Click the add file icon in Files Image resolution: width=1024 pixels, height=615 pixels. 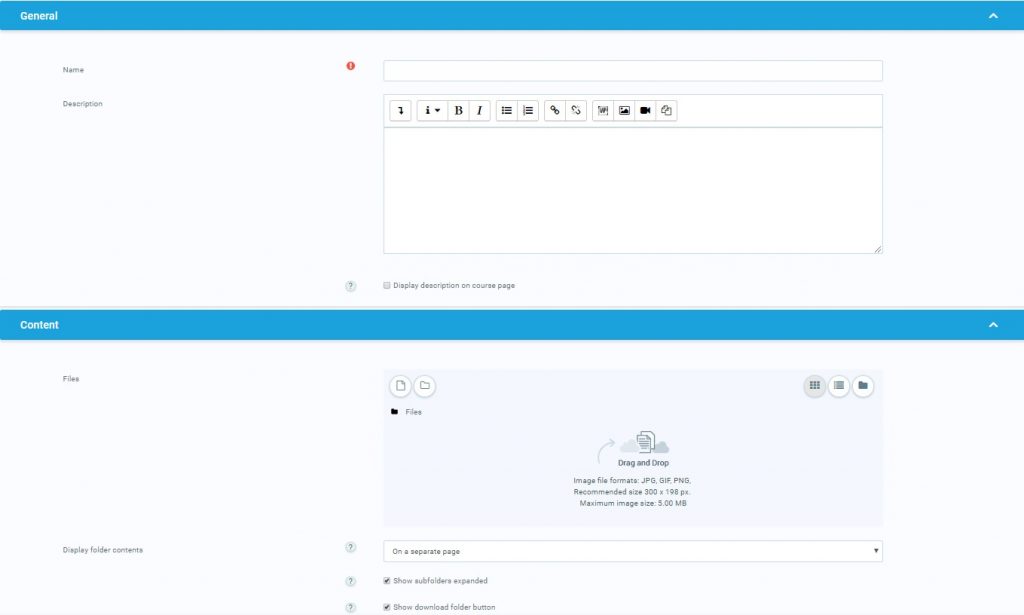click(400, 386)
